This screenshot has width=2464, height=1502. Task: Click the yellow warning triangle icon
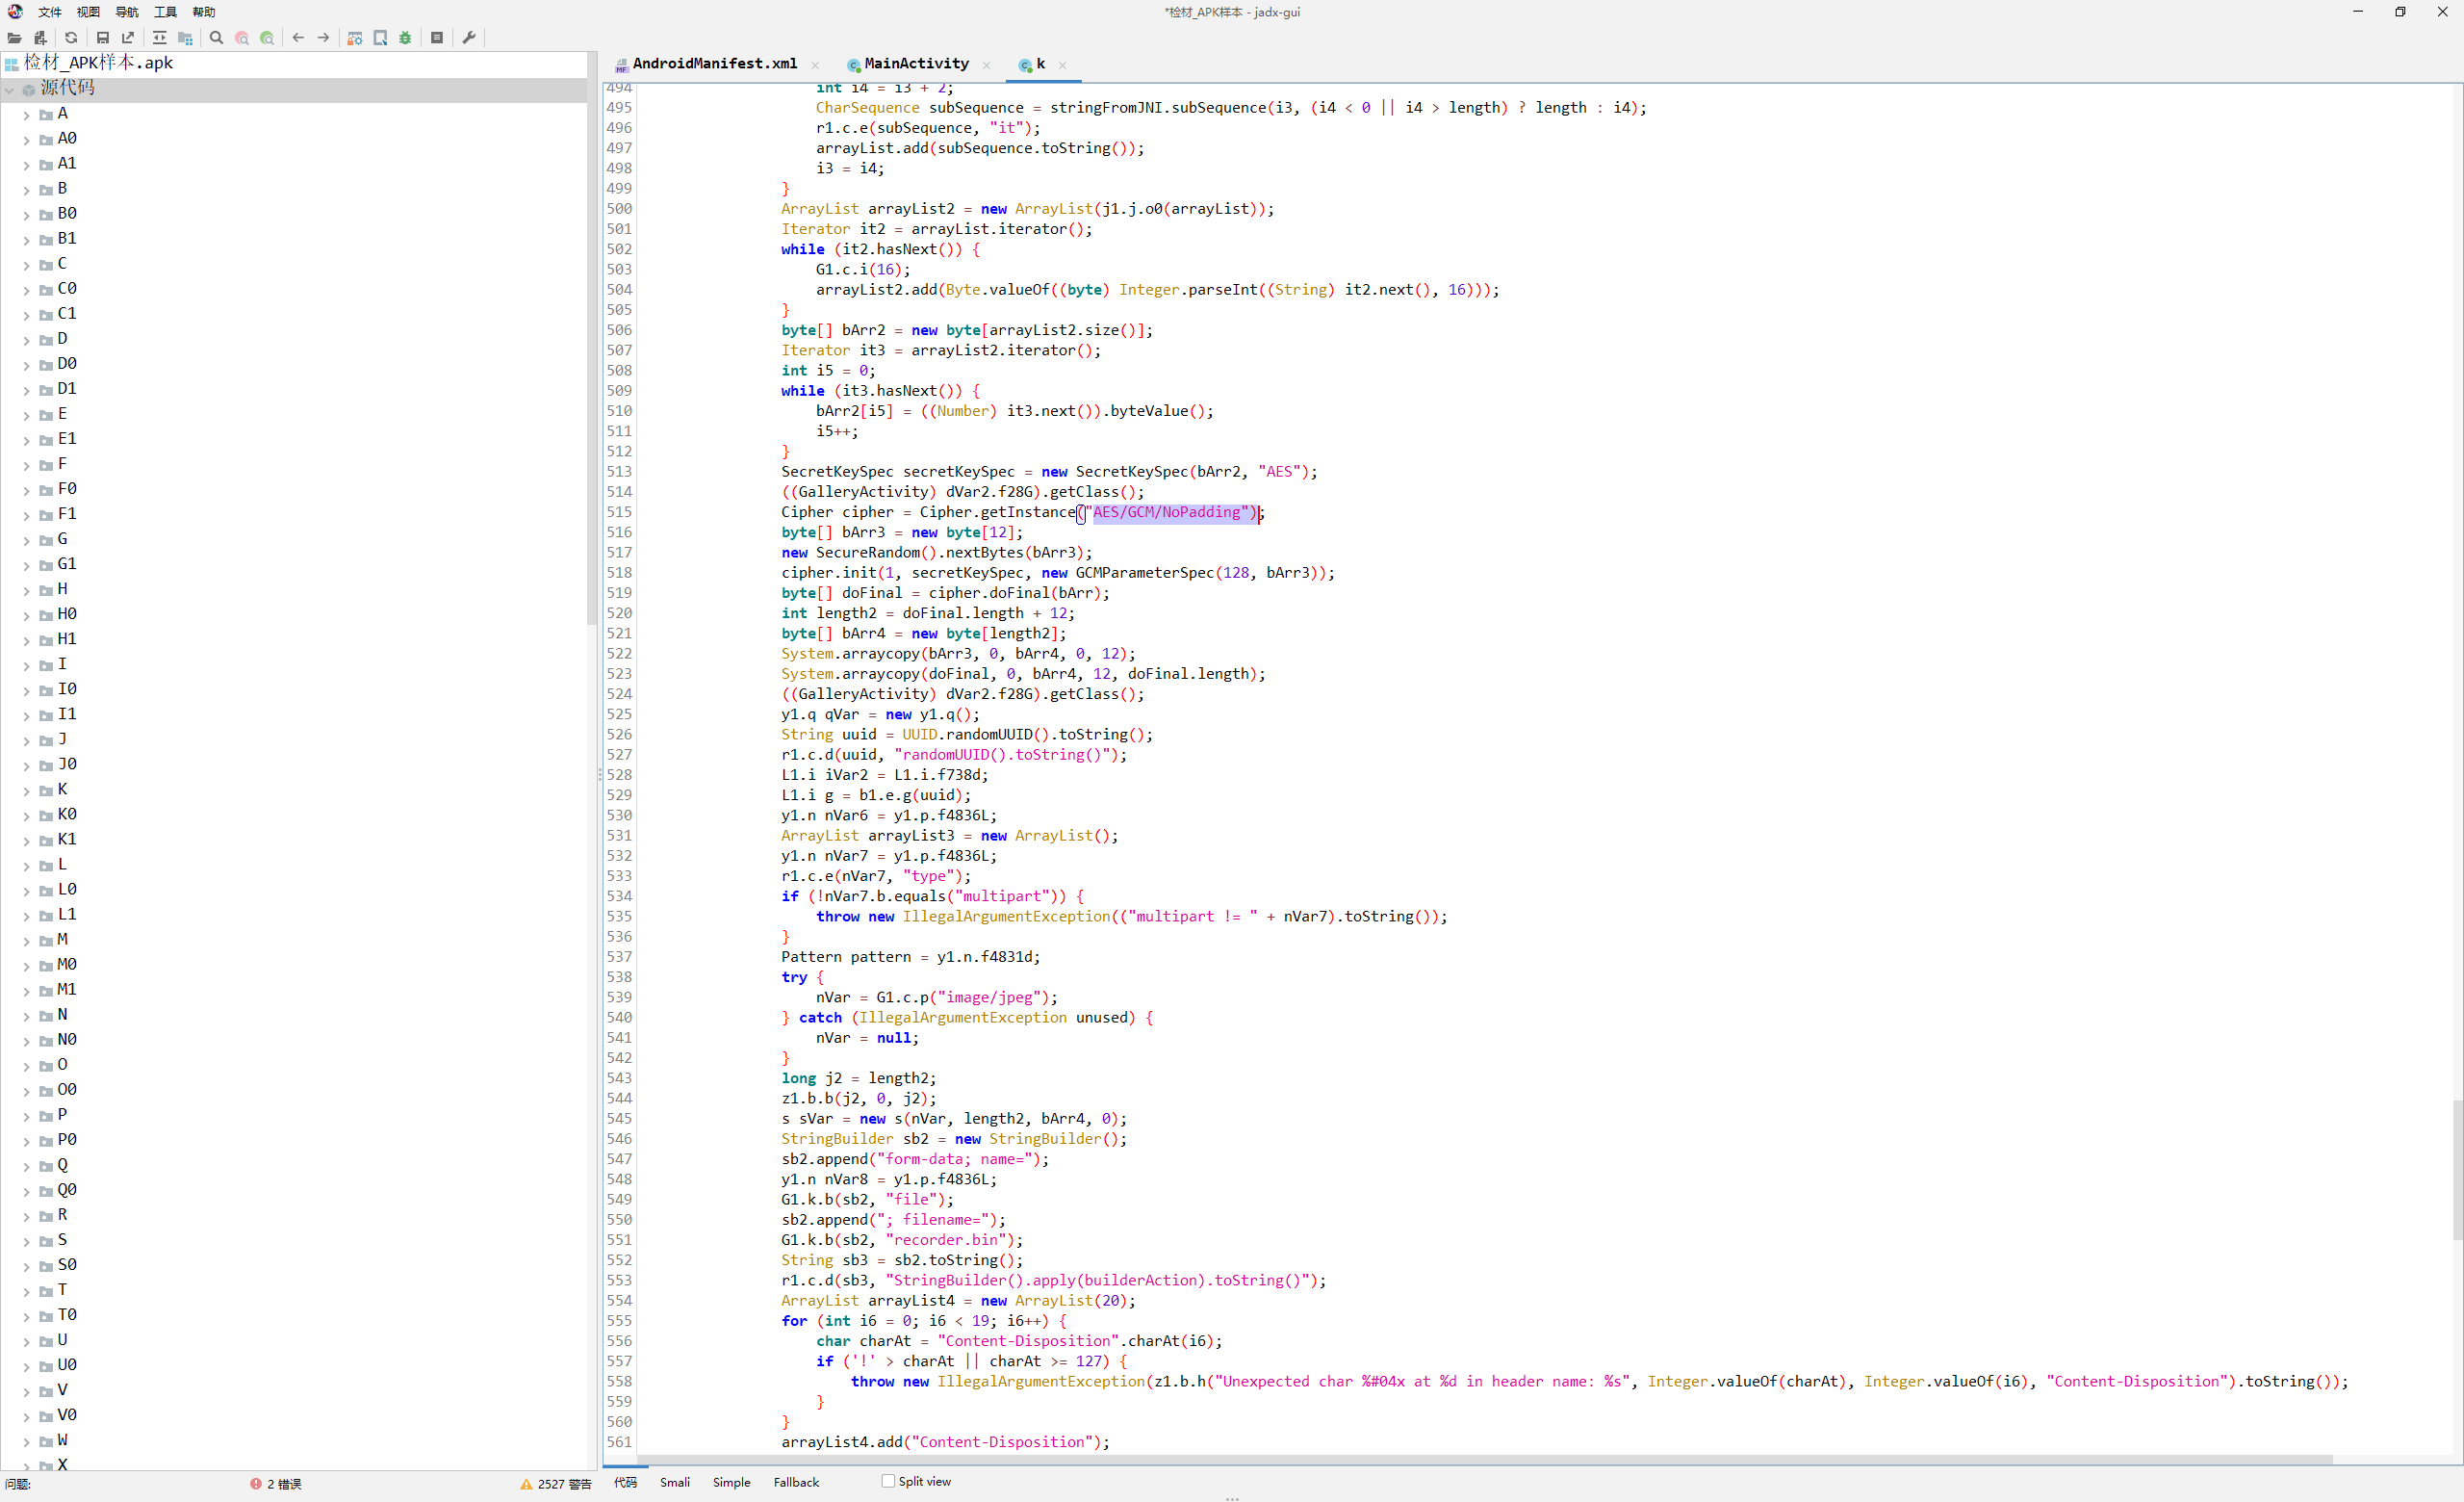tap(526, 1484)
